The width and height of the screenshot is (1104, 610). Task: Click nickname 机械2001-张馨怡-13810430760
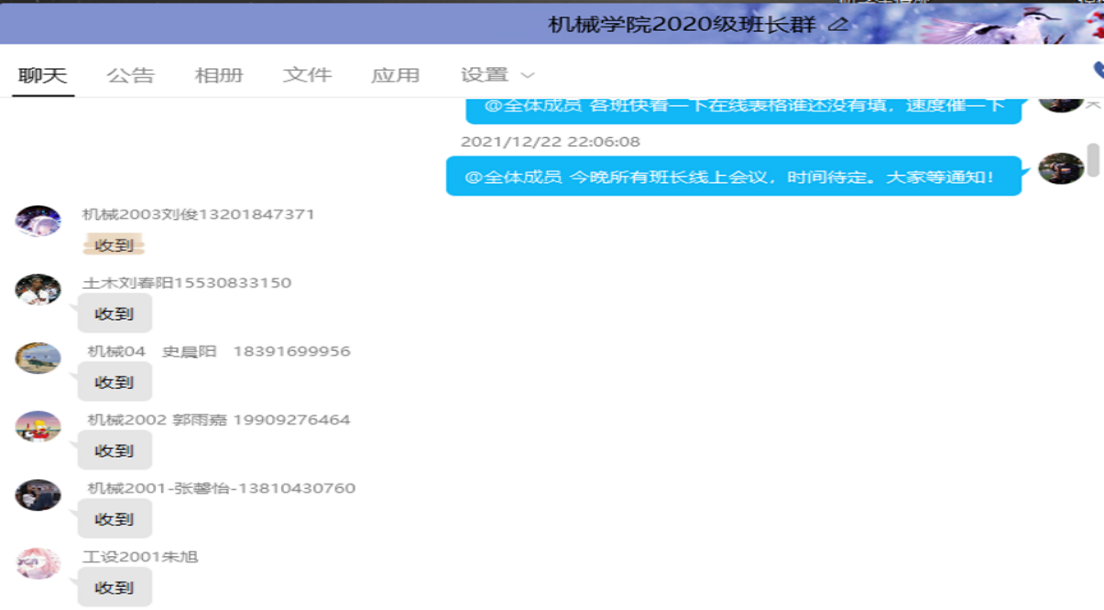221,488
